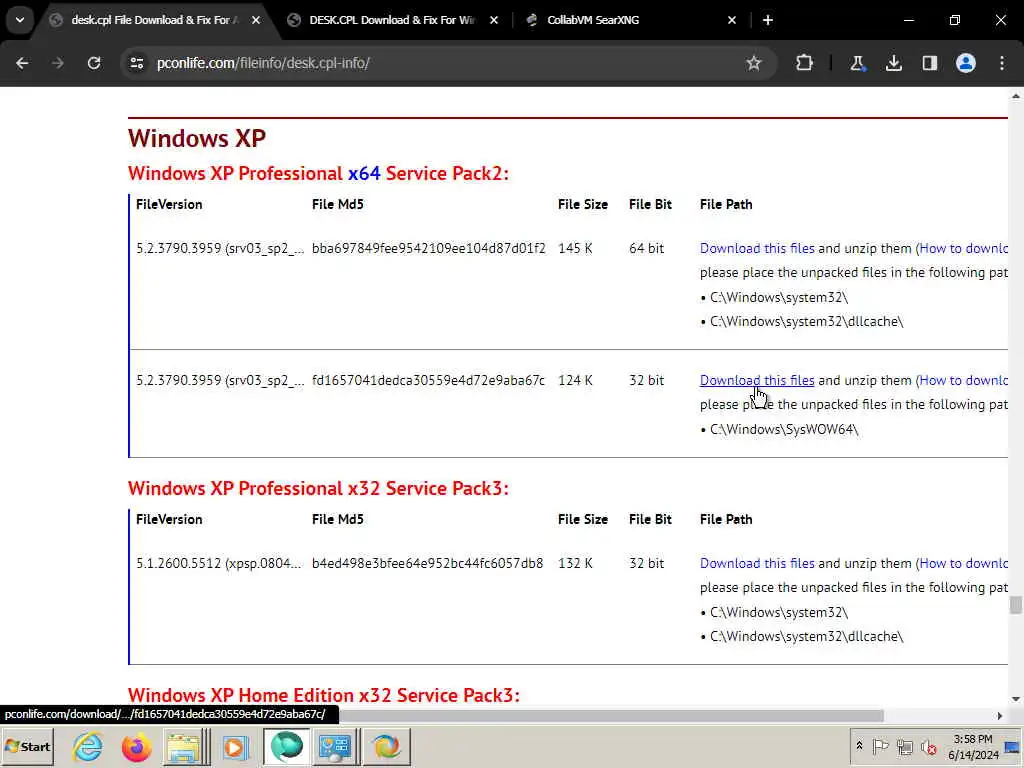The height and width of the screenshot is (768, 1024).
Task: Download the 132 K XP x32 file
Action: coord(757,563)
